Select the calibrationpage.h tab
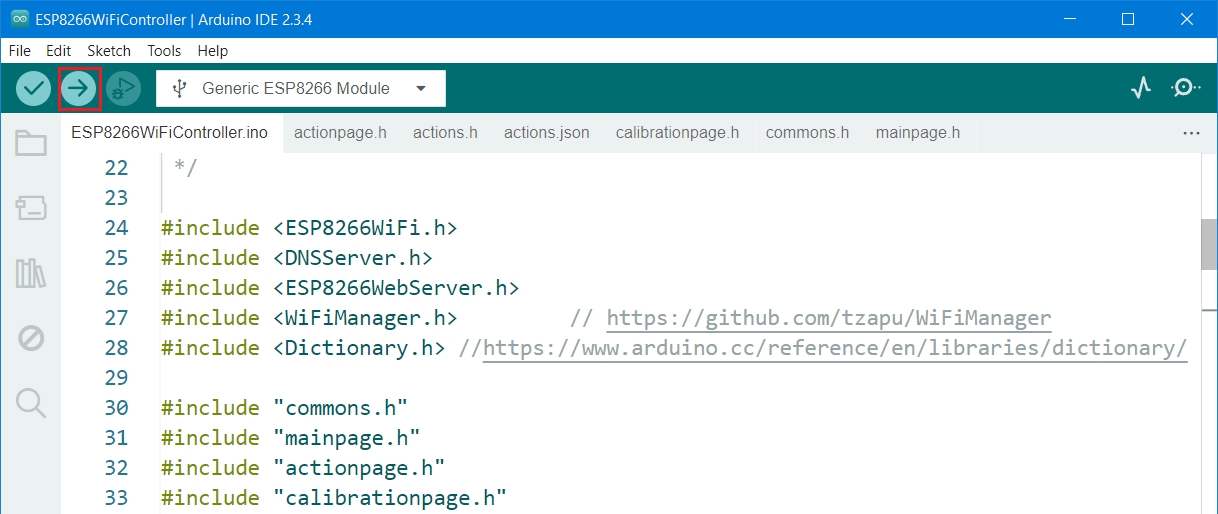 click(x=677, y=133)
